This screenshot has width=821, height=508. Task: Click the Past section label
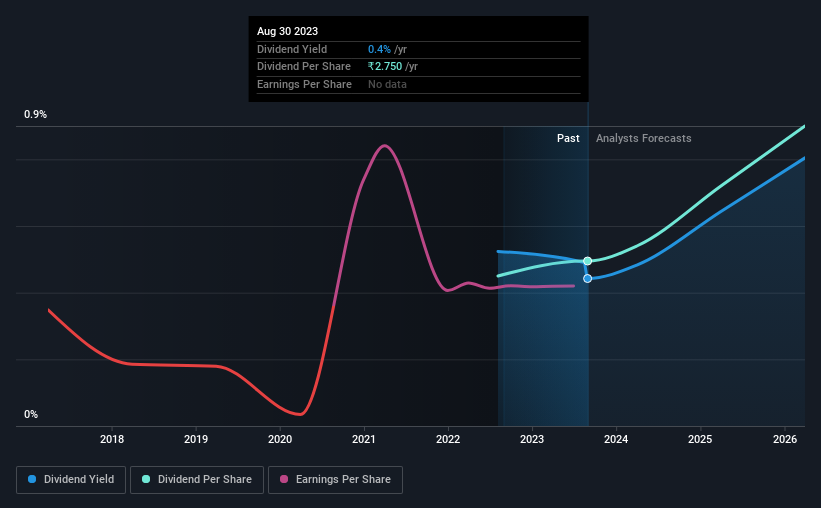[568, 138]
